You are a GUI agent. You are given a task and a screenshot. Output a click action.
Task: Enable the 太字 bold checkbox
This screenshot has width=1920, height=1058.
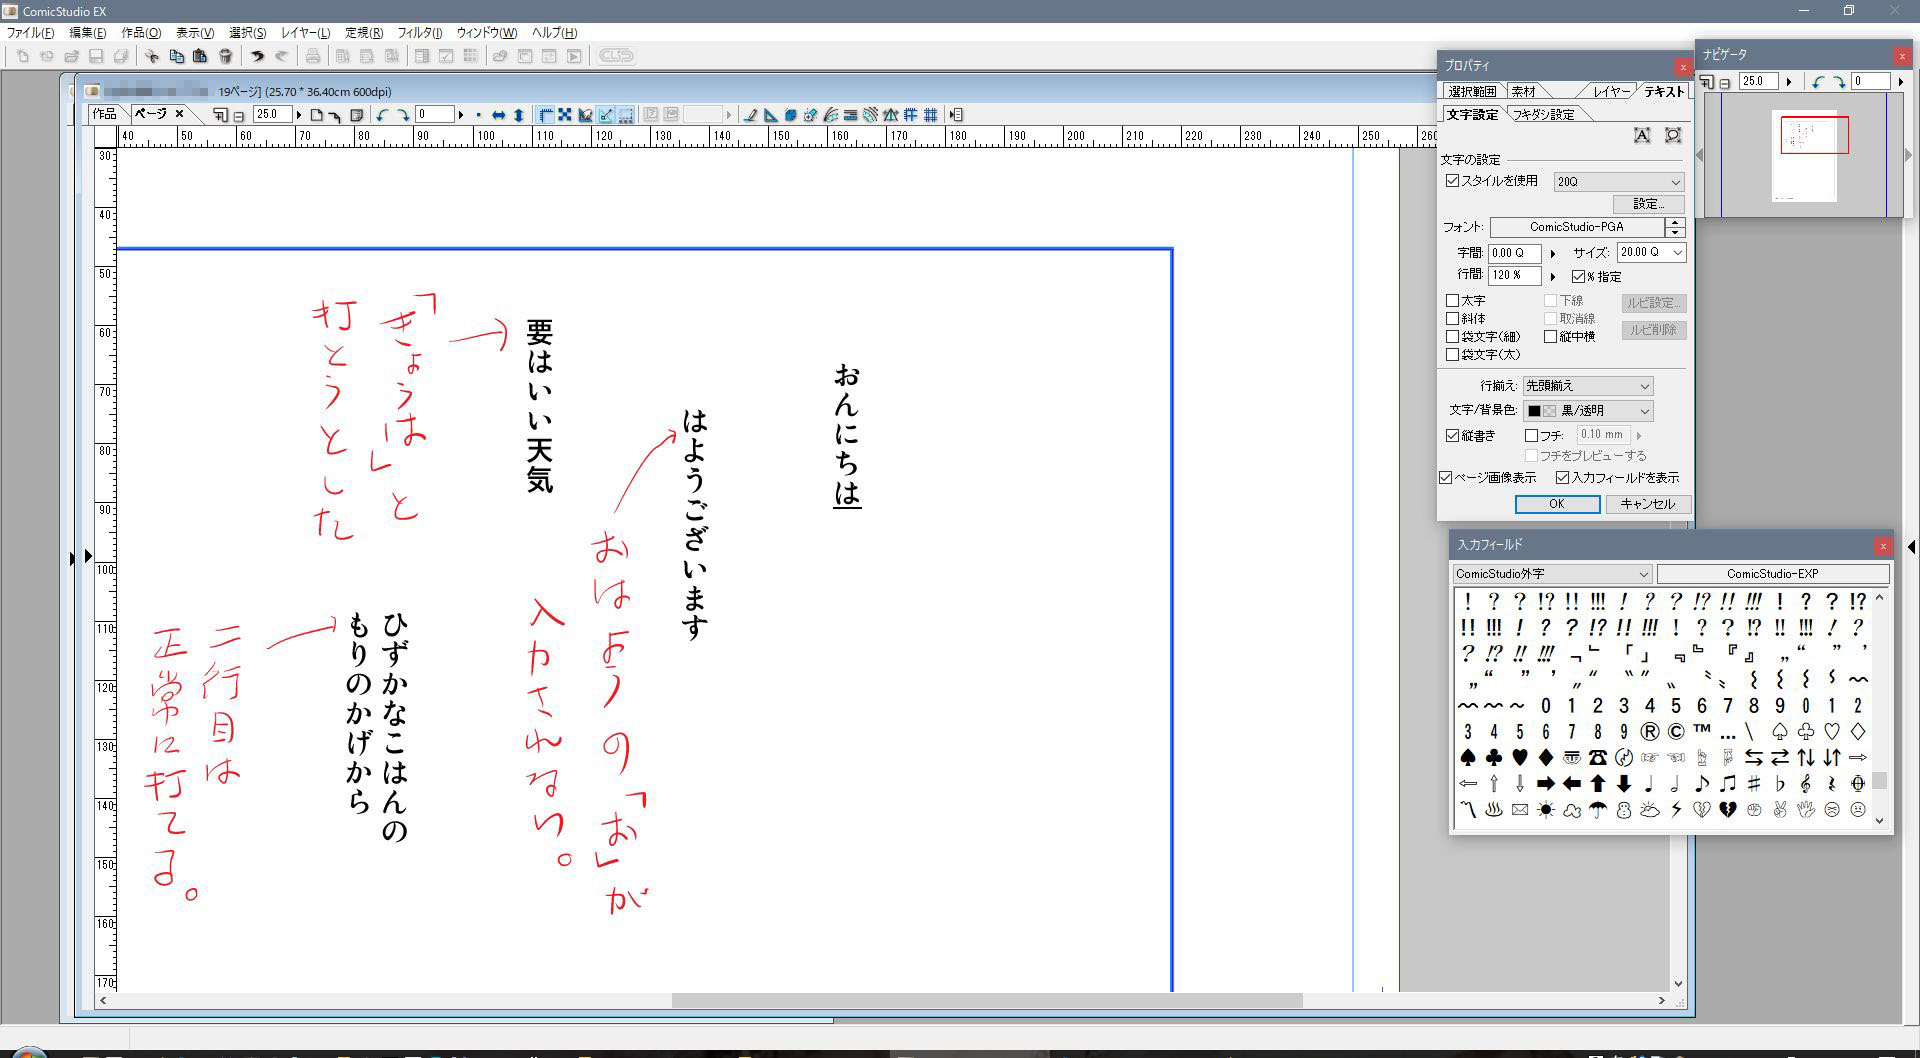pyautogui.click(x=1452, y=301)
